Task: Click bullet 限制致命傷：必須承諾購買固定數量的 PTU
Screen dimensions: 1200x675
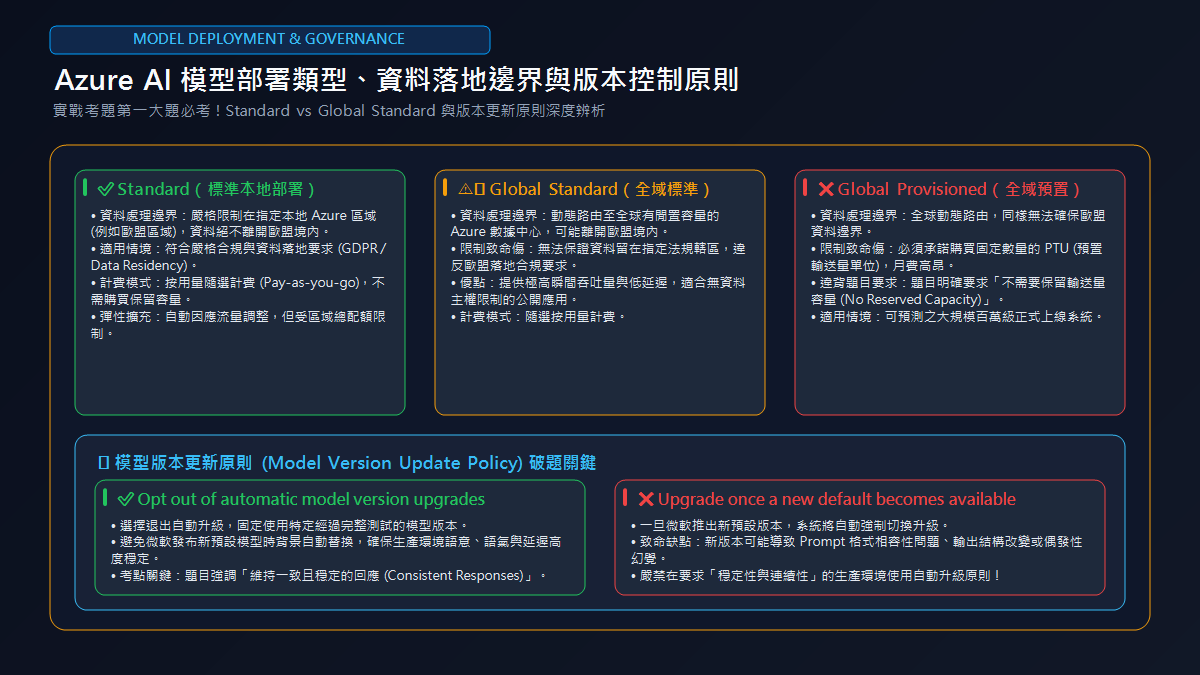Action: coord(956,256)
